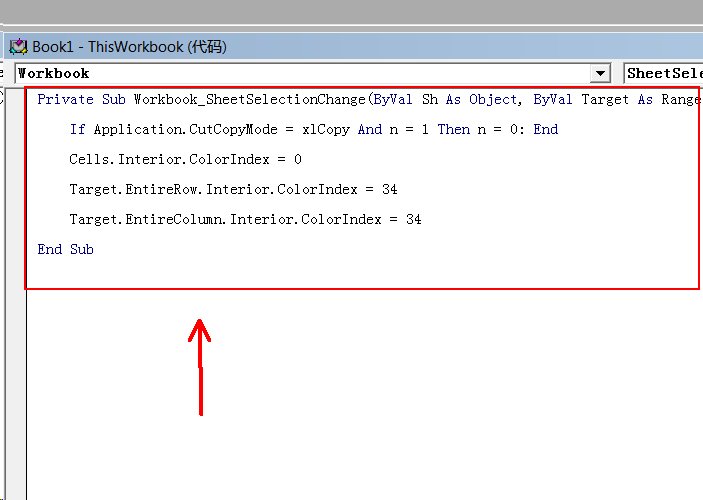Viewport: 703px width, 500px height.
Task: Click the ByVal Sh As Object parameter
Action: pos(445,99)
